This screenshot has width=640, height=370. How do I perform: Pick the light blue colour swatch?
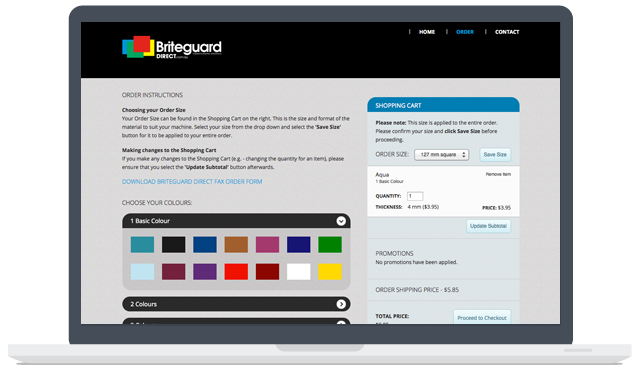[142, 272]
